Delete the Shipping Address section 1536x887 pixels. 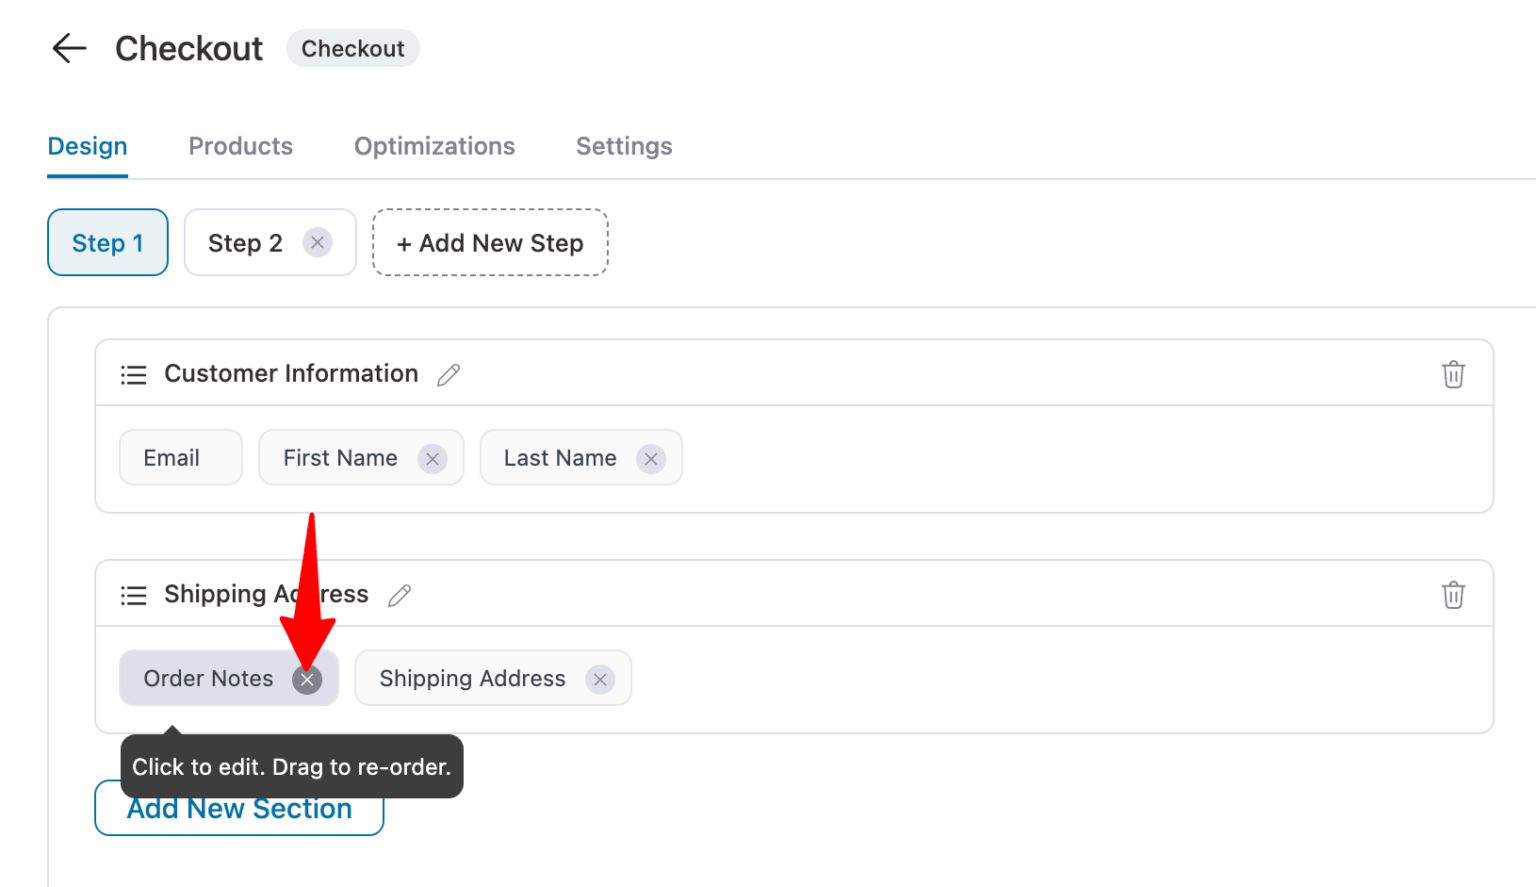[1453, 594]
